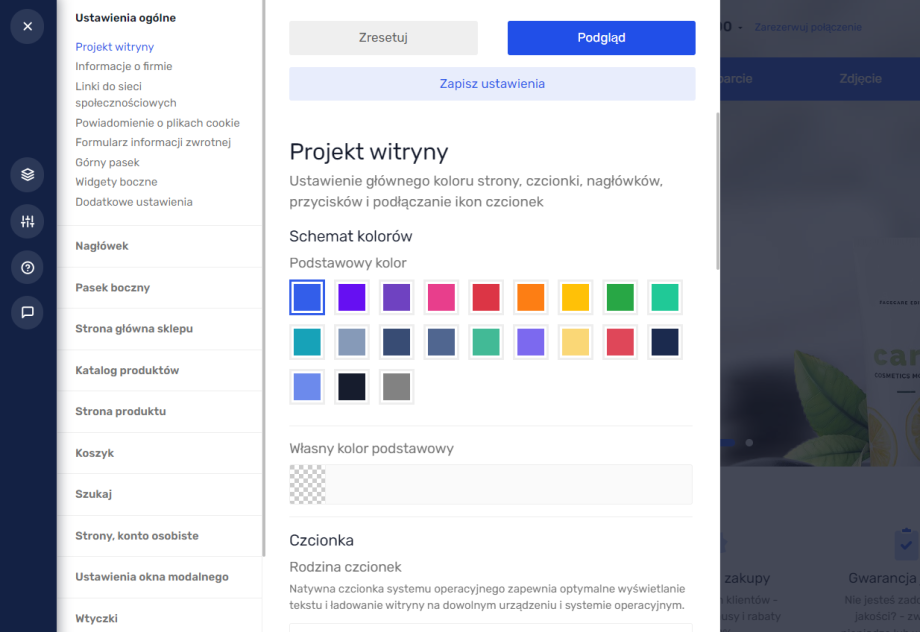This screenshot has height=632, width=920.
Task: Open the layers stack icon in sidebar
Action: click(x=27, y=175)
